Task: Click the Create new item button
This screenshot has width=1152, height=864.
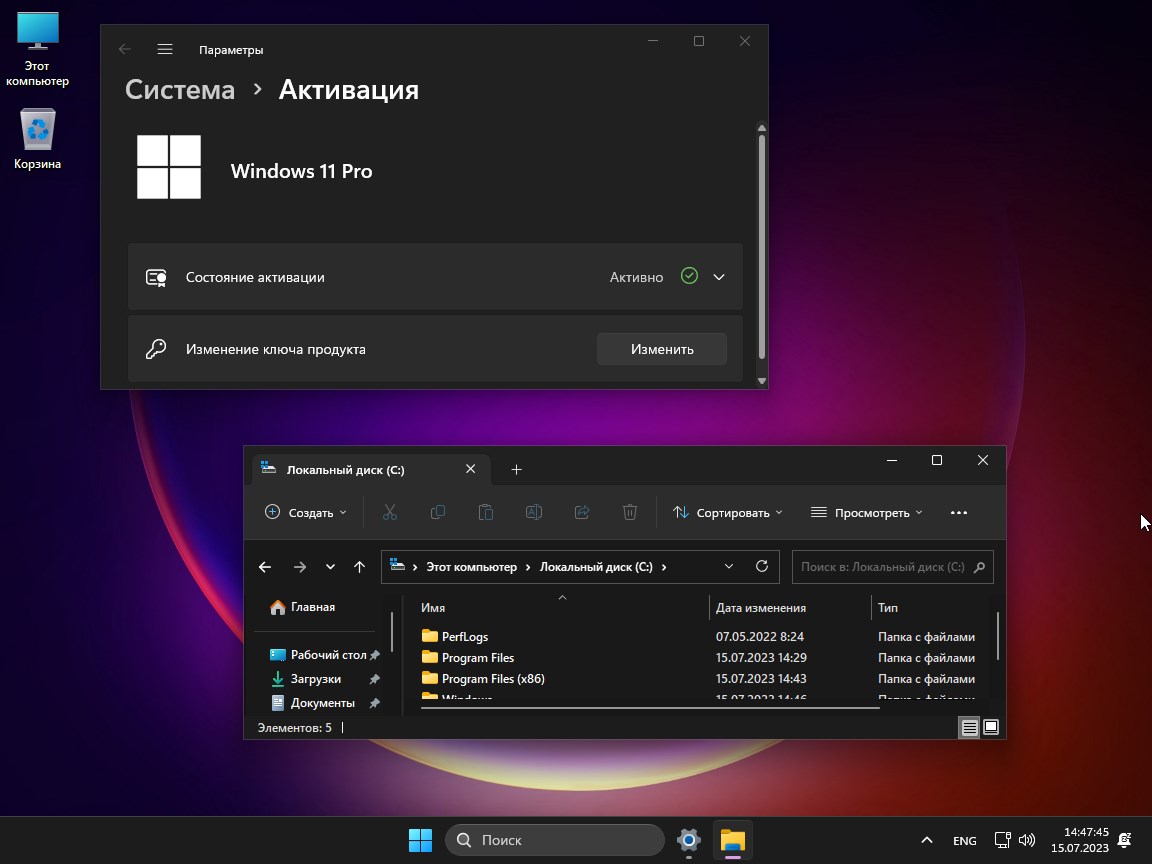Action: tap(306, 512)
